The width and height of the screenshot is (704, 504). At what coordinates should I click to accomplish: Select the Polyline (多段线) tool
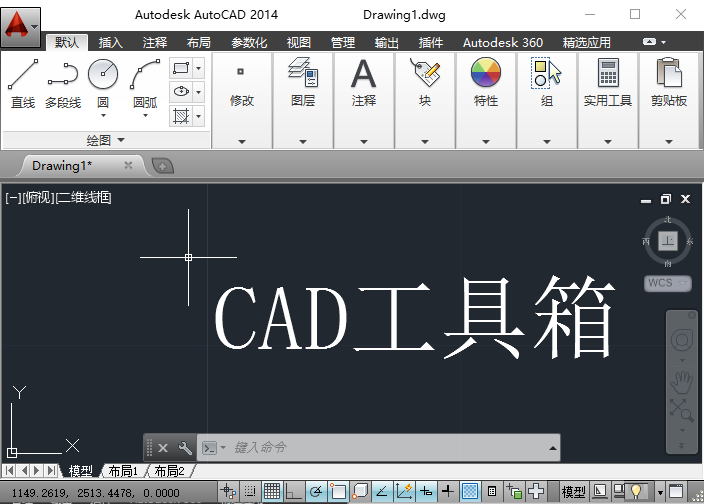pyautogui.click(x=63, y=84)
